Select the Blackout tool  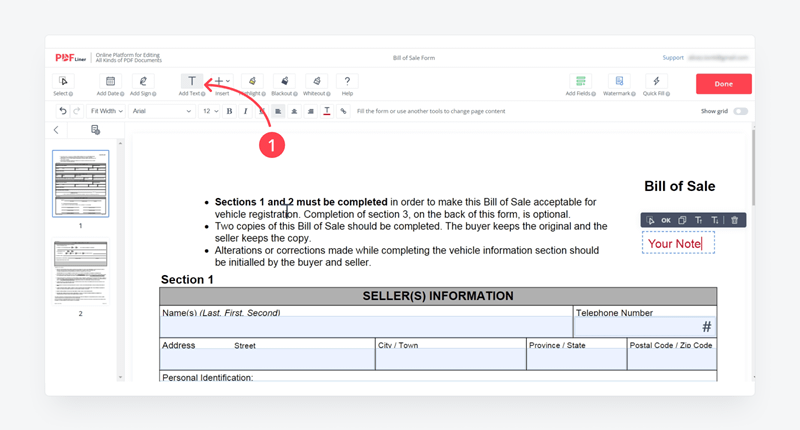coord(285,82)
